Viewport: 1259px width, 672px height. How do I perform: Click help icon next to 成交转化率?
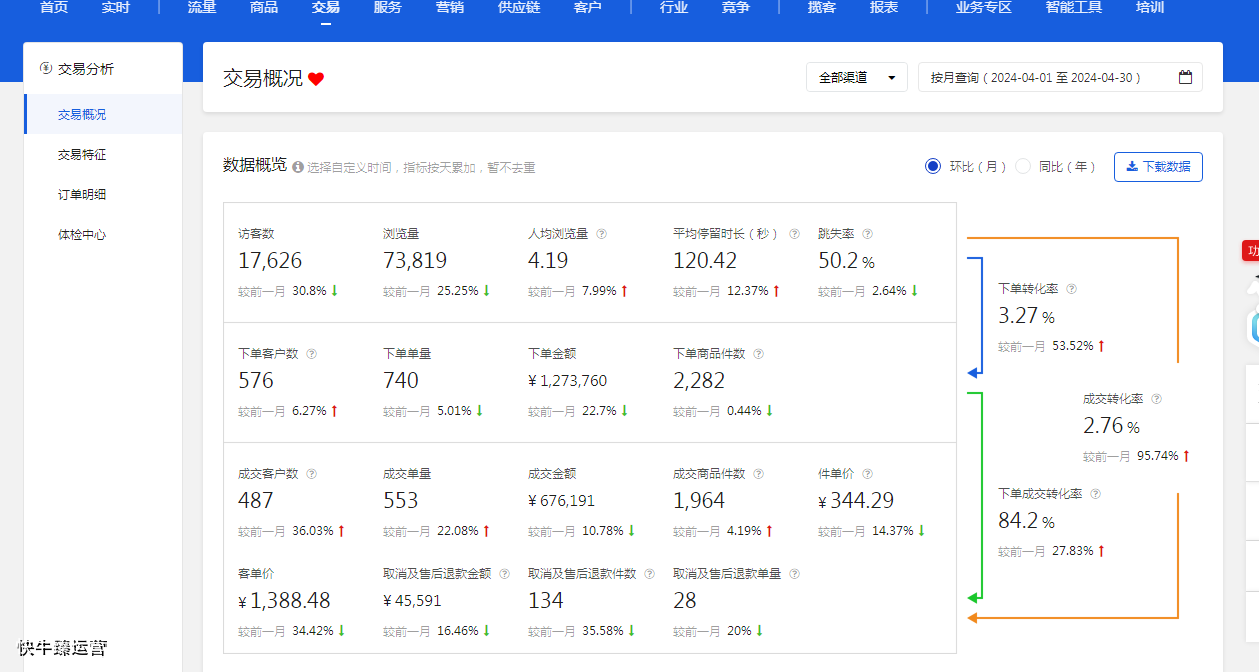click(1156, 399)
